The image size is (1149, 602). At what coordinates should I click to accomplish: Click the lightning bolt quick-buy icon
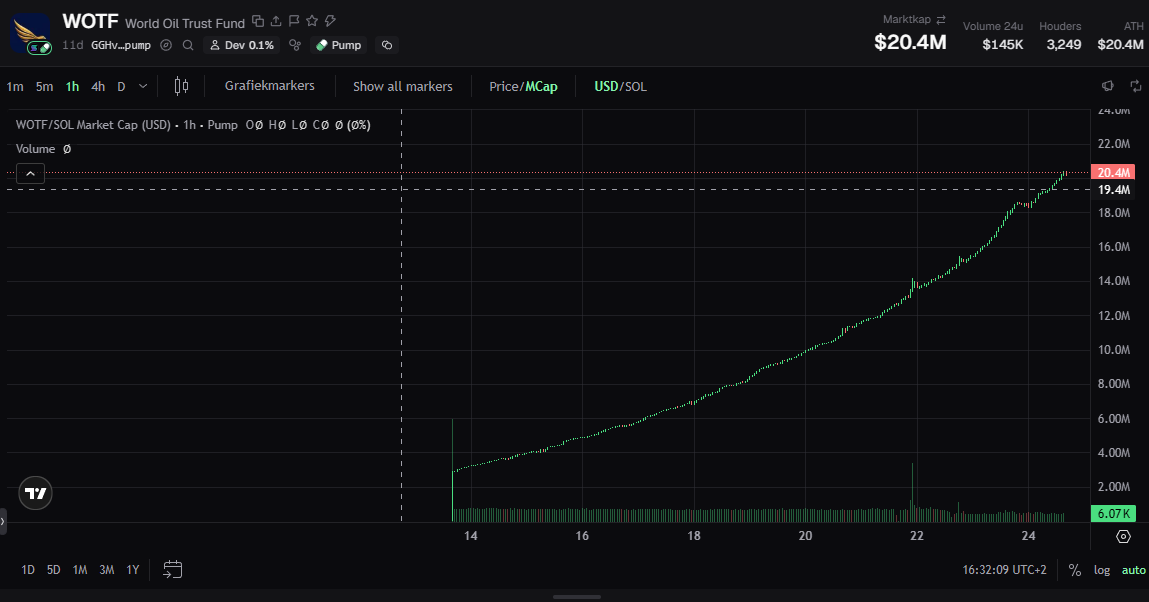(x=330, y=21)
